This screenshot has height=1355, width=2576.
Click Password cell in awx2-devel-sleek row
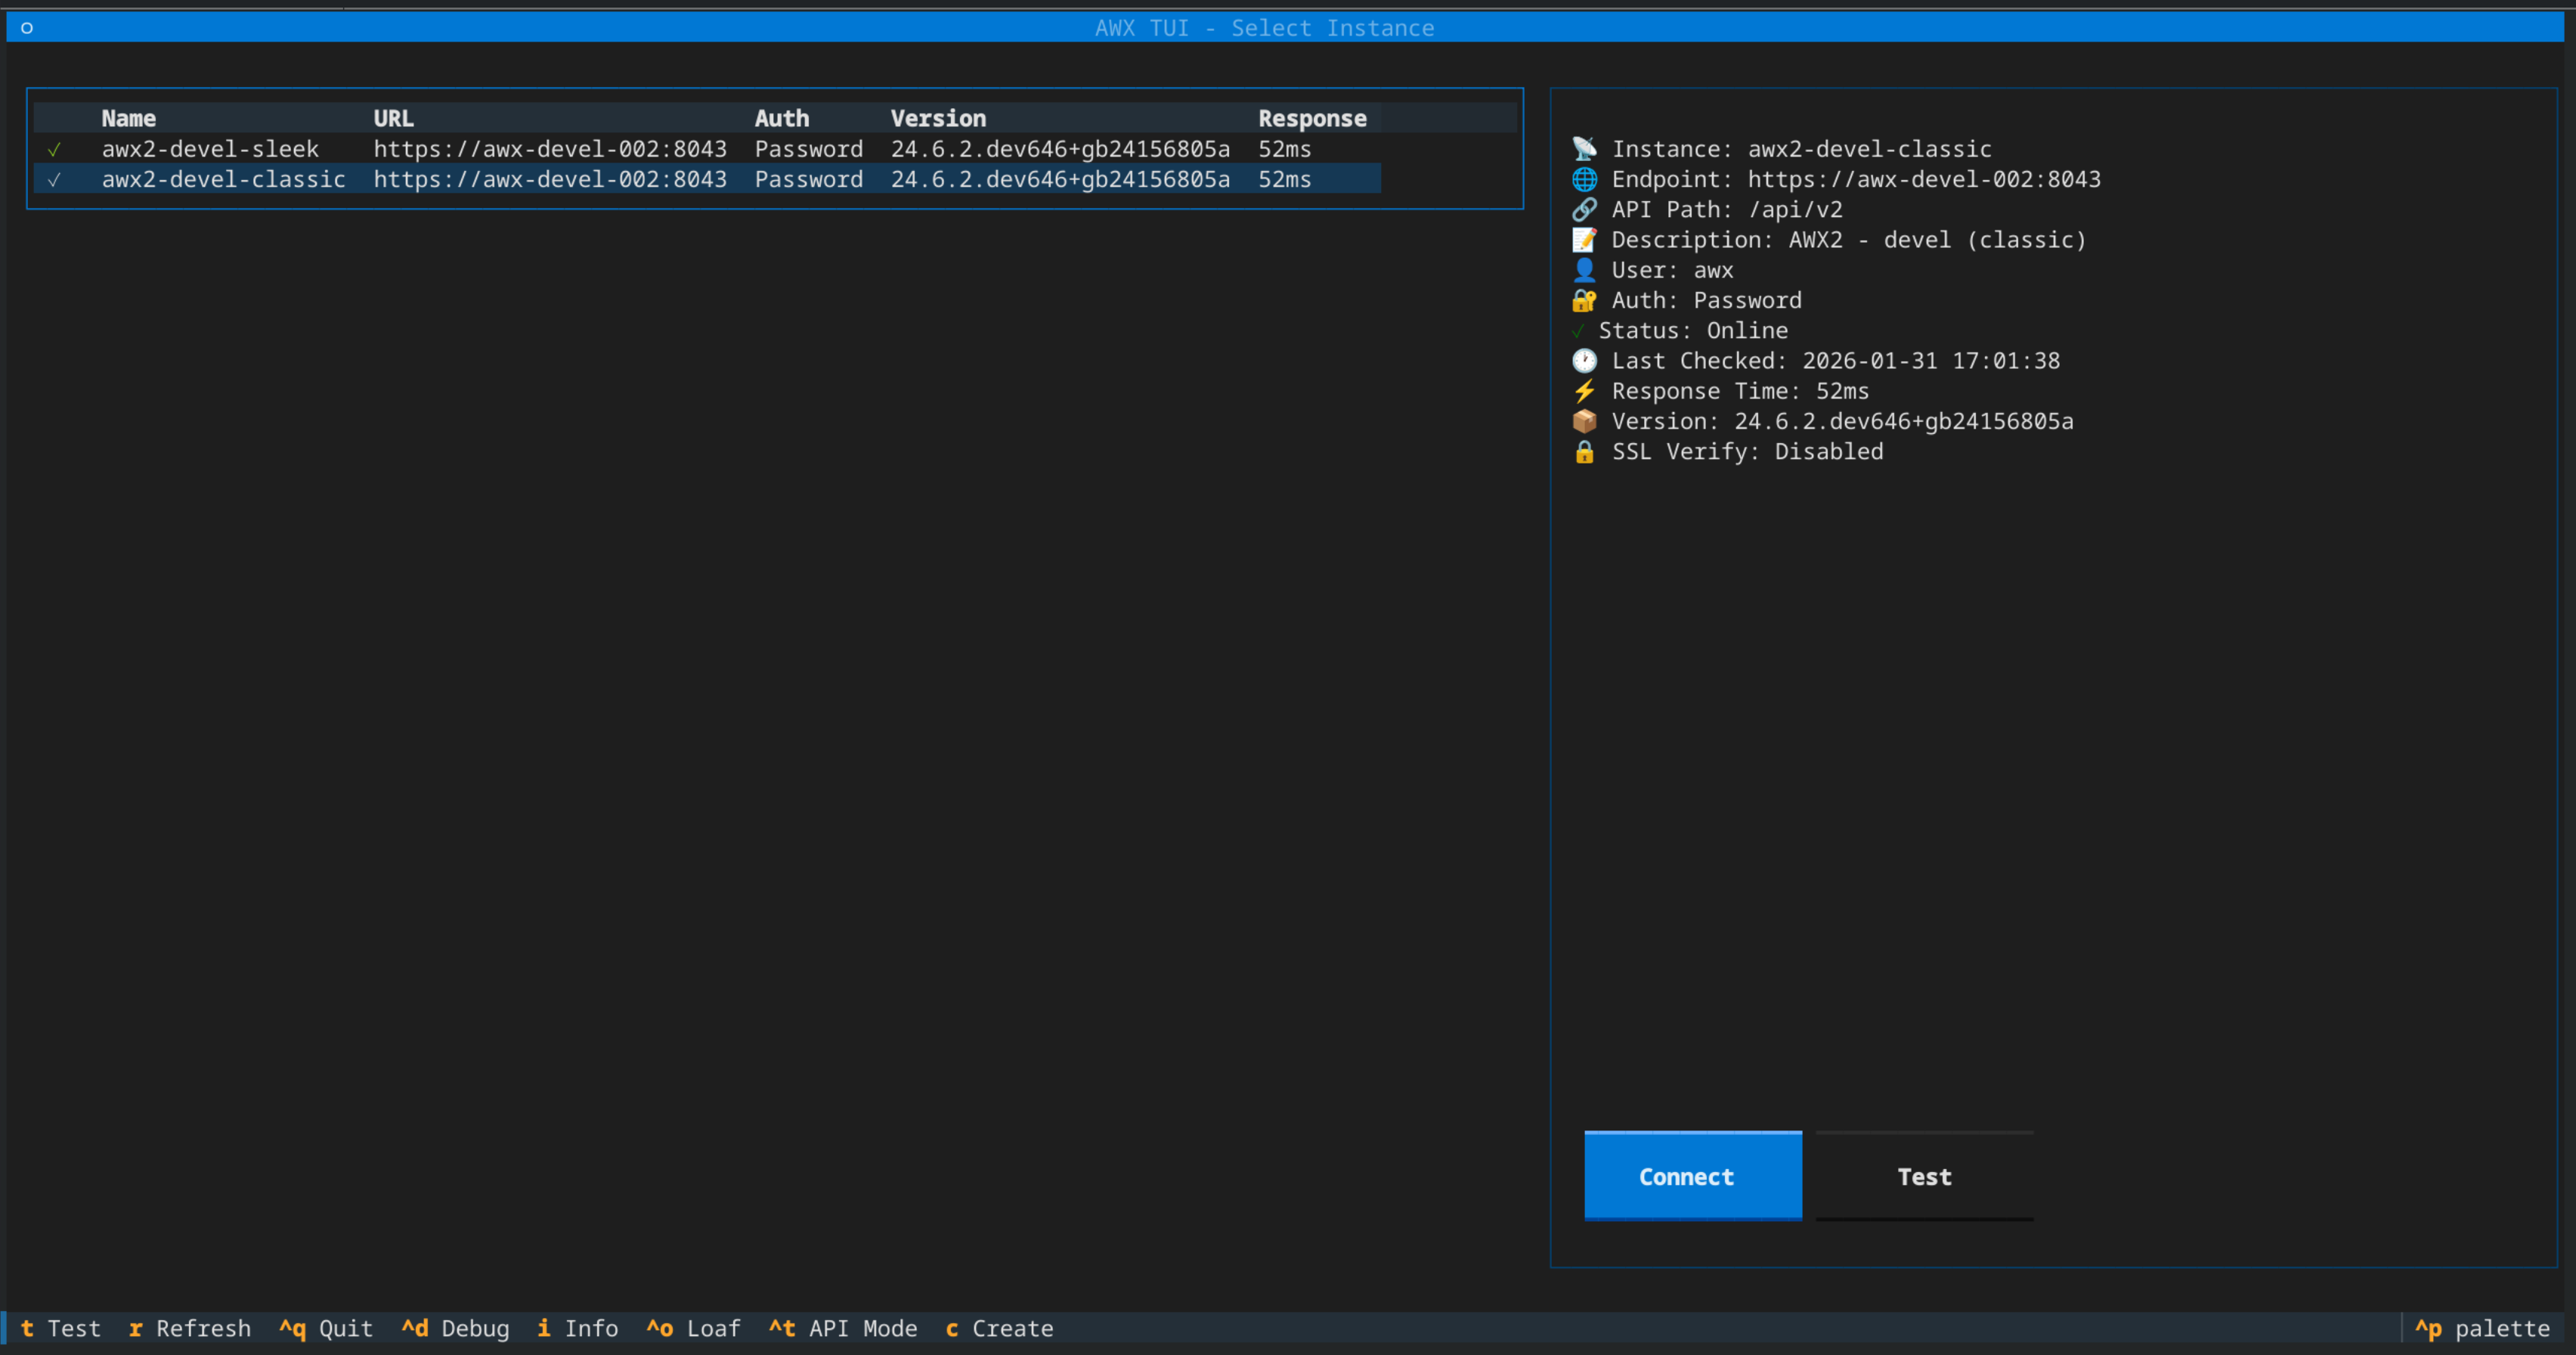coord(809,149)
